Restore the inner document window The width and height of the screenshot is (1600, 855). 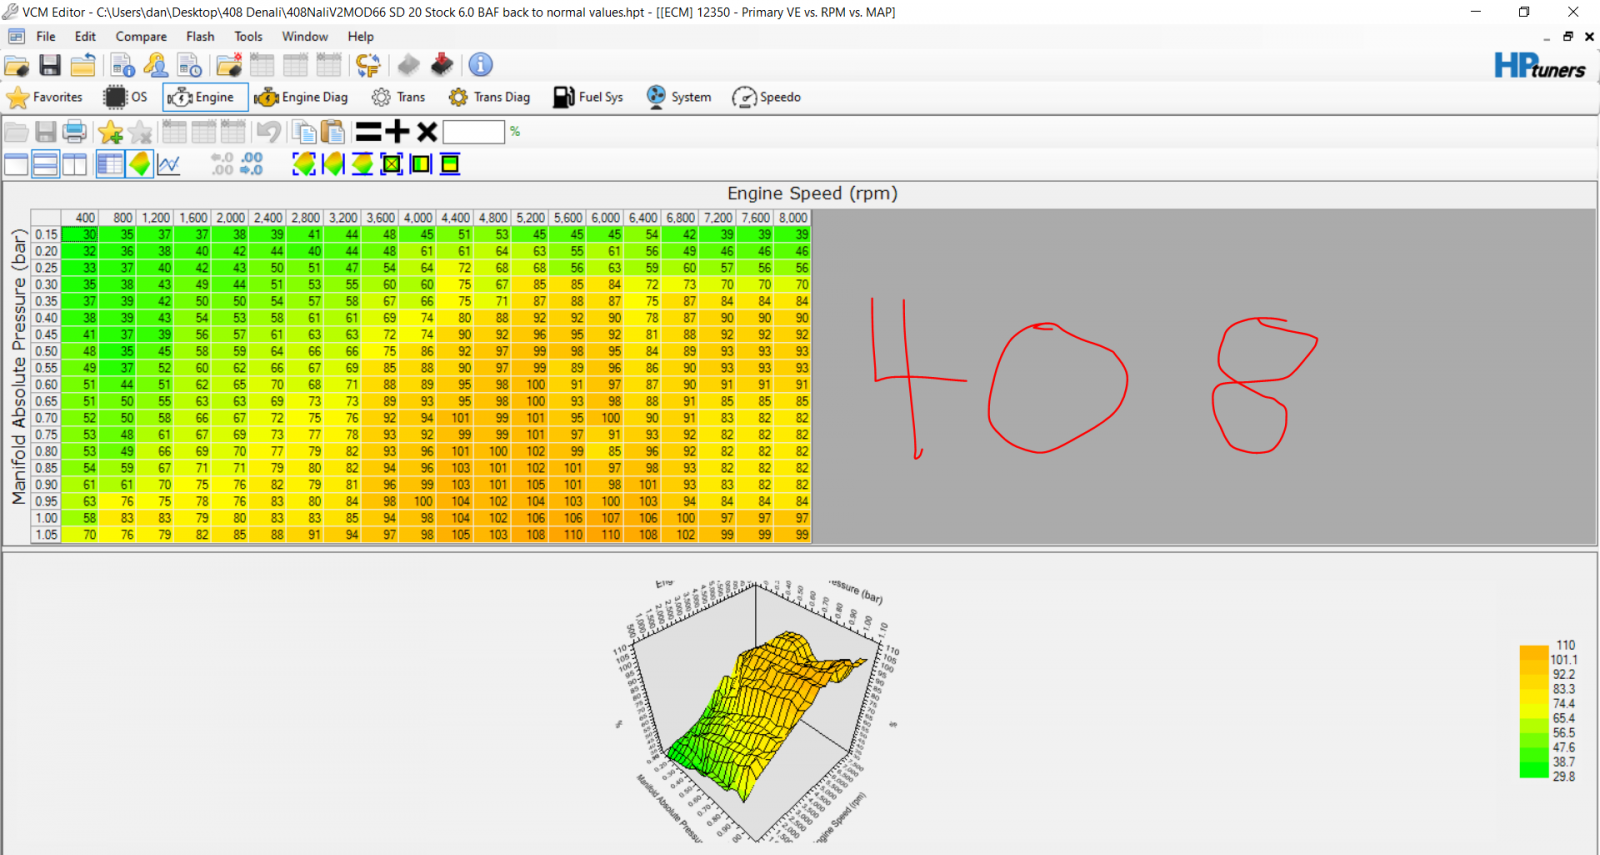tap(1568, 37)
